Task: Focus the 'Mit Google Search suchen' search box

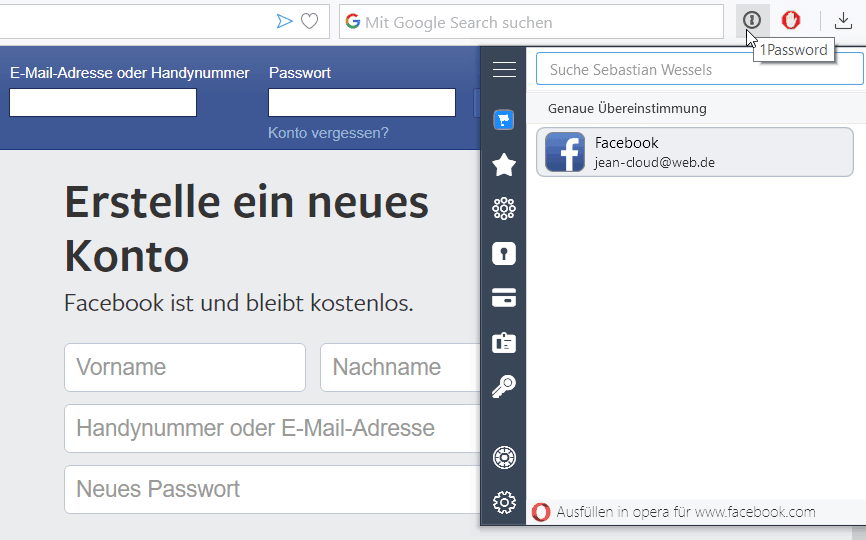Action: tap(531, 22)
